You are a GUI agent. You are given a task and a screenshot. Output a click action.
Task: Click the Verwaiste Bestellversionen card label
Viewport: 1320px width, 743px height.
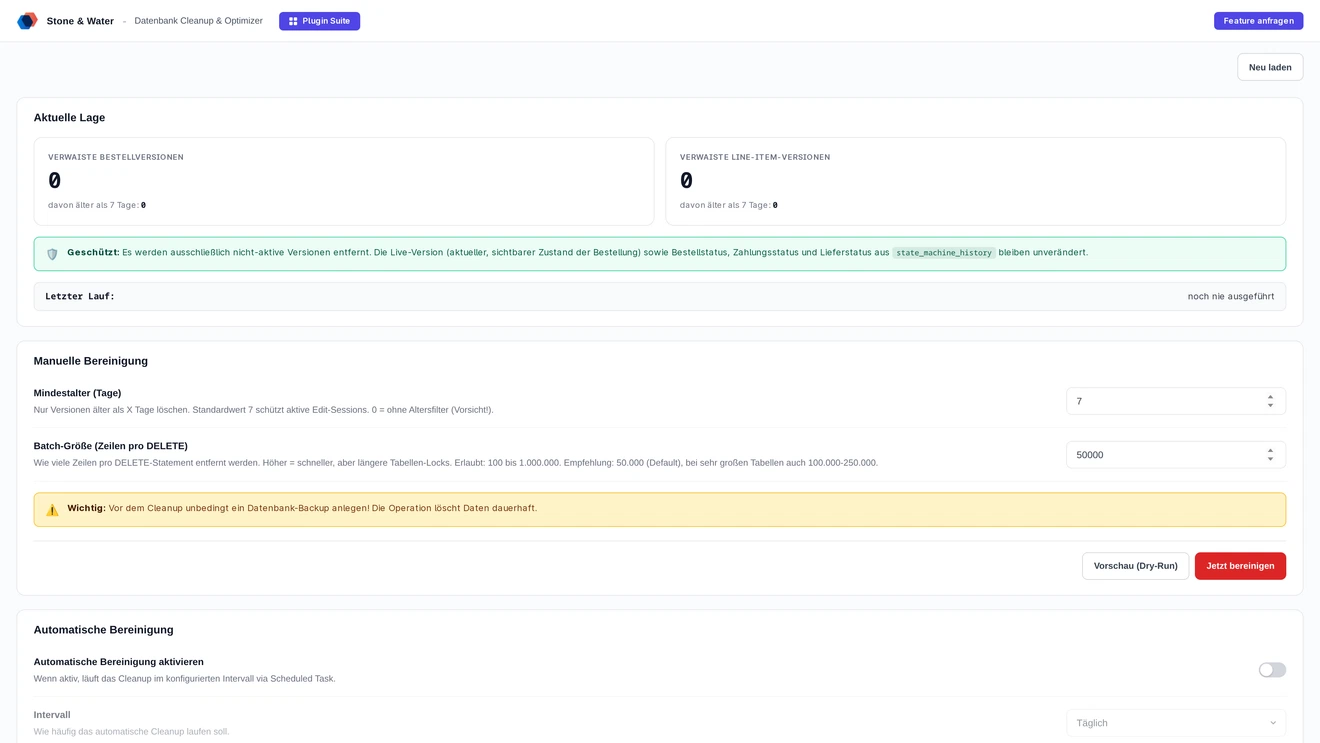point(116,157)
